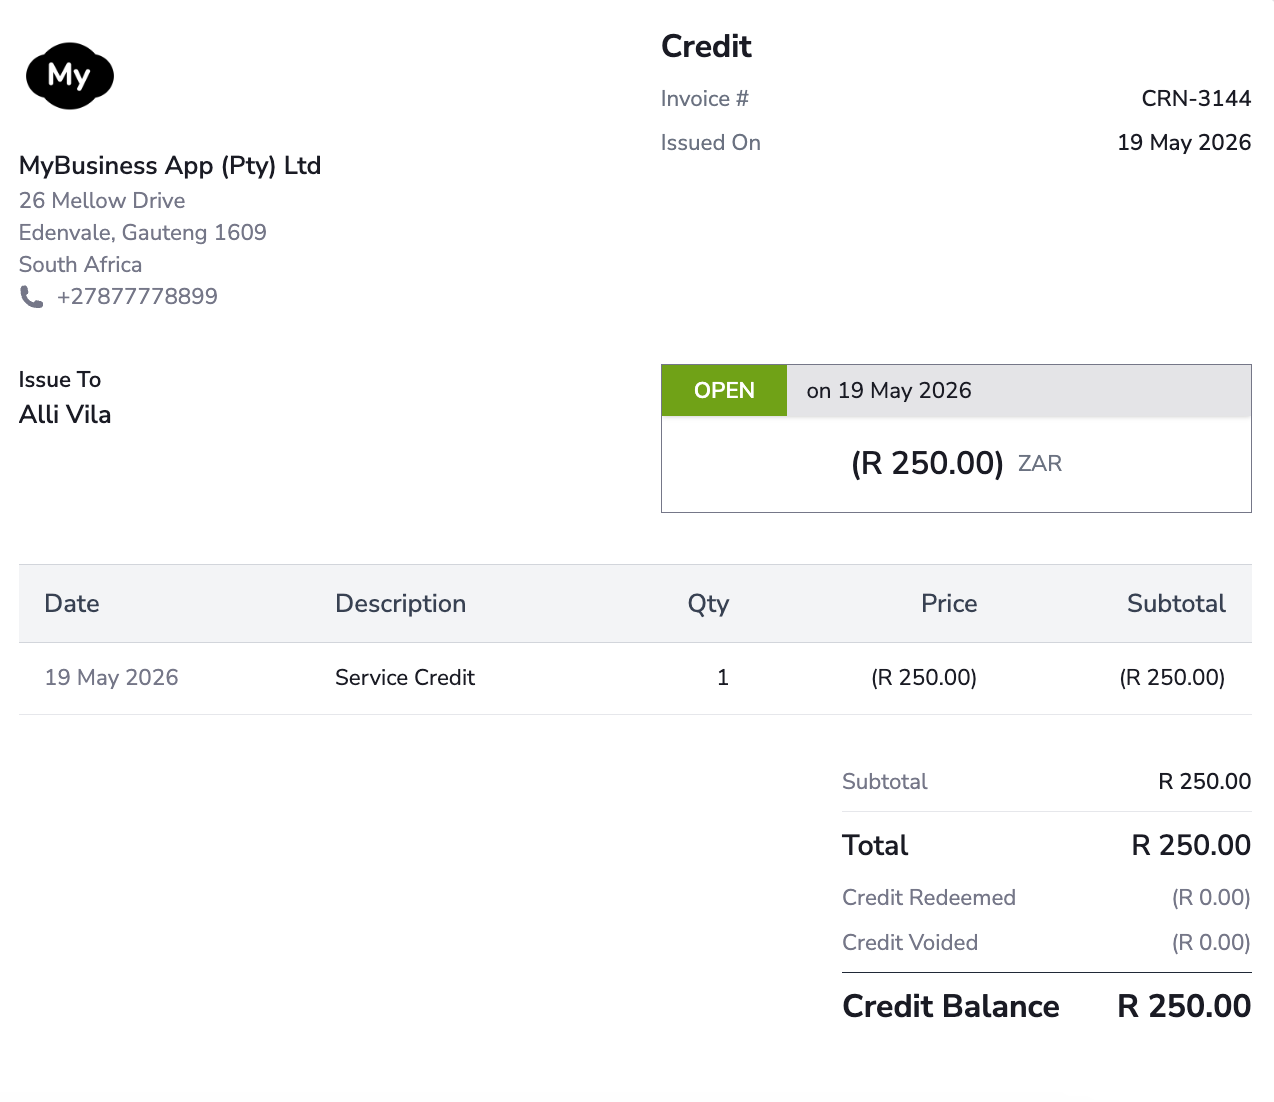The width and height of the screenshot is (1274, 1102).
Task: Click the phone handset icon
Action: tap(32, 297)
